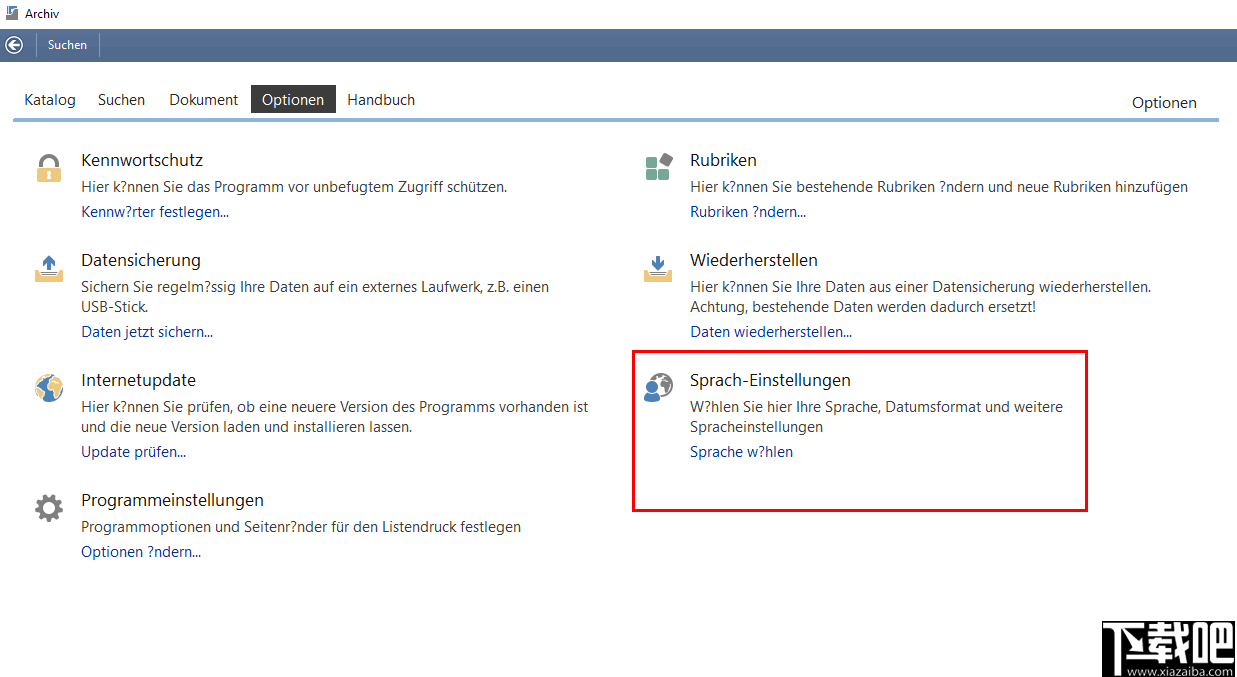Click the Sprach-Einstellungen person globe icon
This screenshot has width=1237, height=677.
tap(658, 388)
